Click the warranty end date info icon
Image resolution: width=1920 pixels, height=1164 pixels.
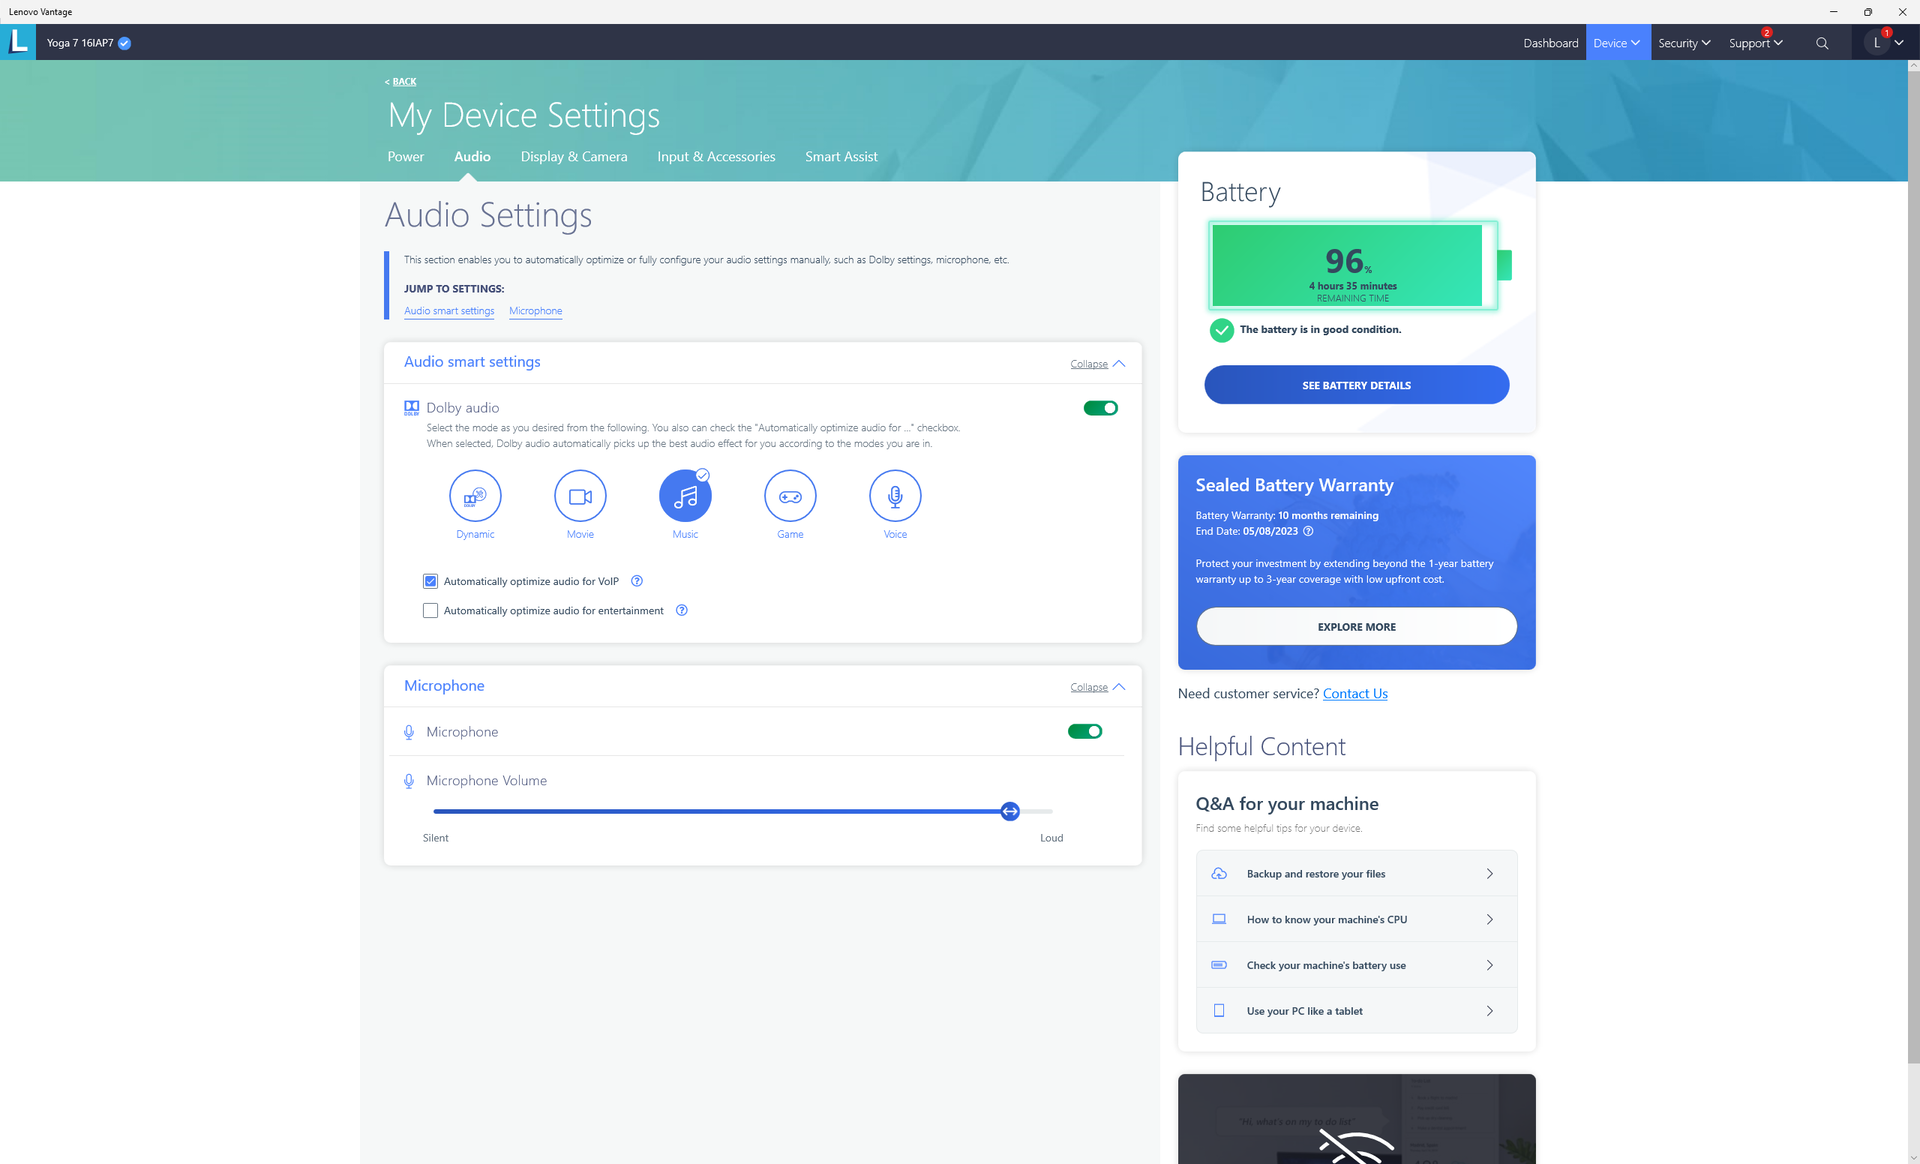pos(1308,531)
